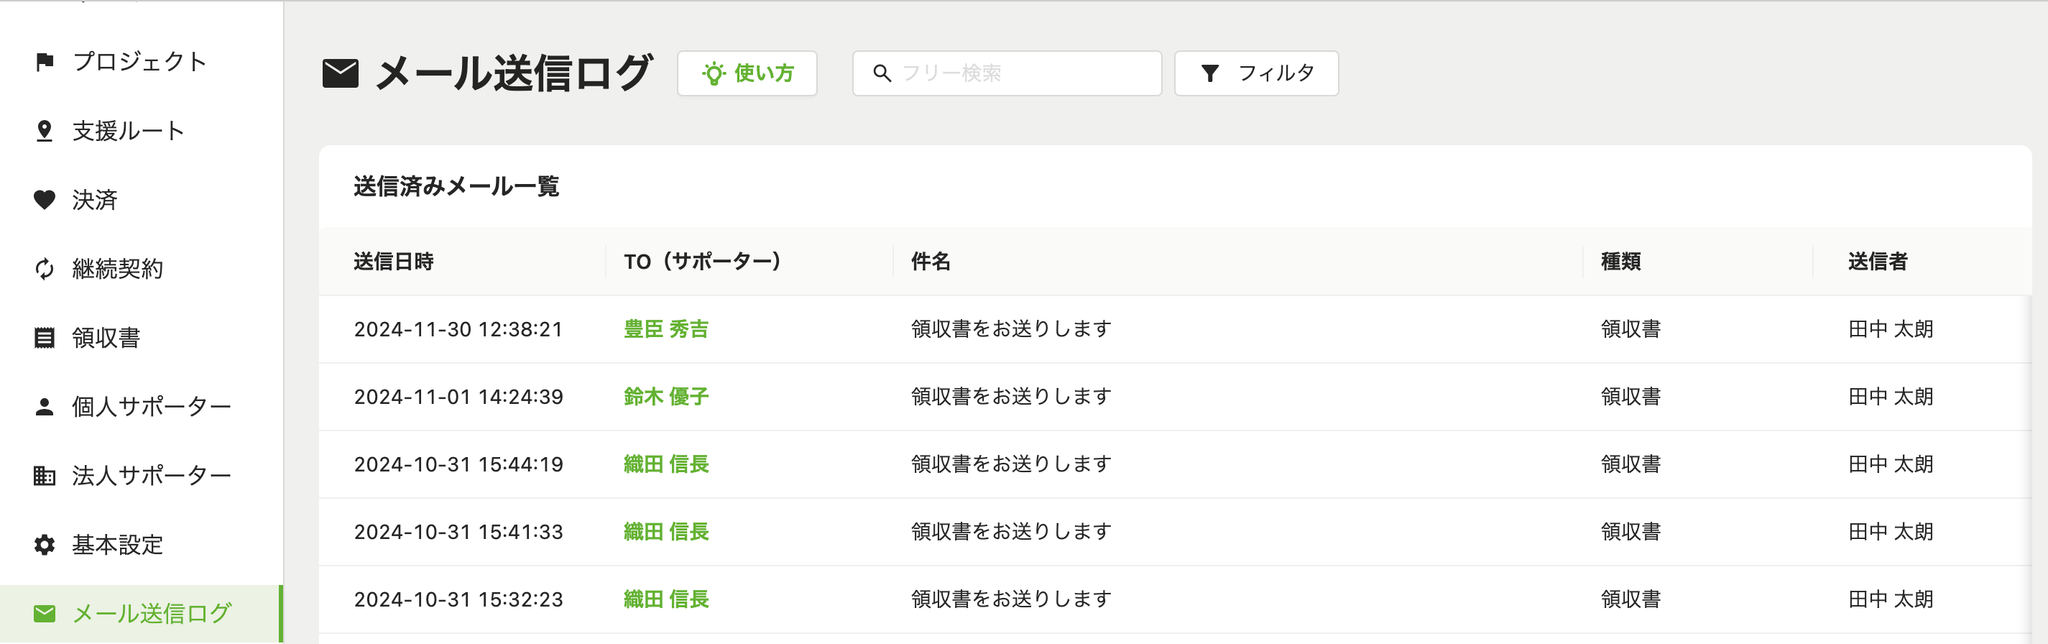Click the refresh-arrows icon for 継続契約
Screen dimensions: 2048x644
(x=44, y=269)
